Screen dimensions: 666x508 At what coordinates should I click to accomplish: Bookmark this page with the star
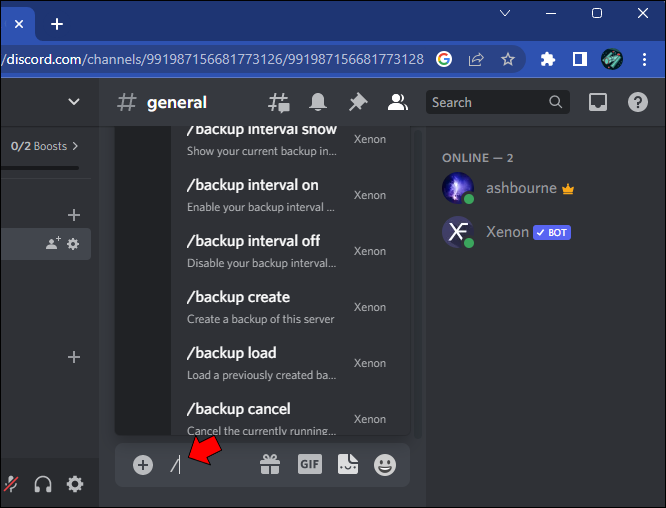pyautogui.click(x=508, y=59)
